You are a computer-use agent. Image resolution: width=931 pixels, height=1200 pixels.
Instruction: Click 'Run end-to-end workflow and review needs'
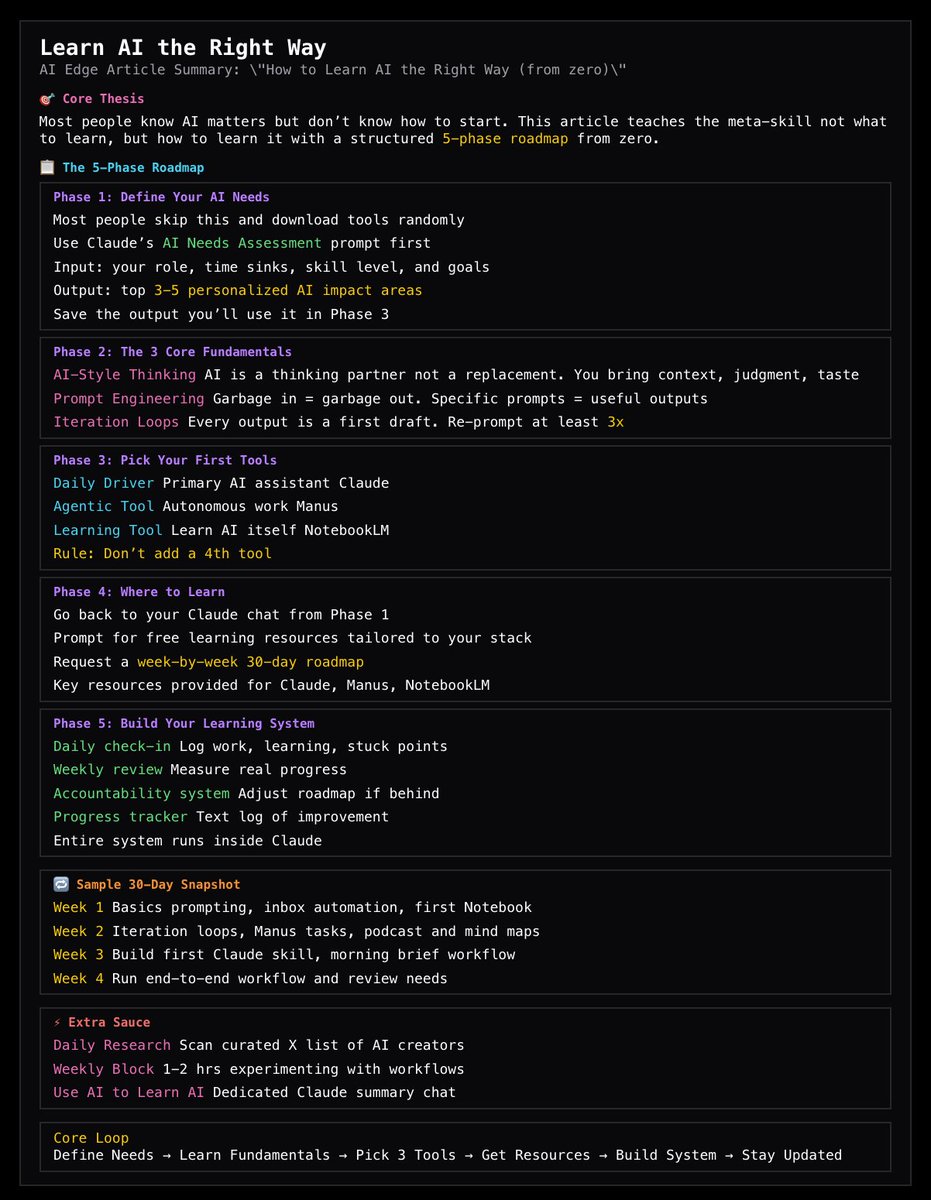point(280,978)
